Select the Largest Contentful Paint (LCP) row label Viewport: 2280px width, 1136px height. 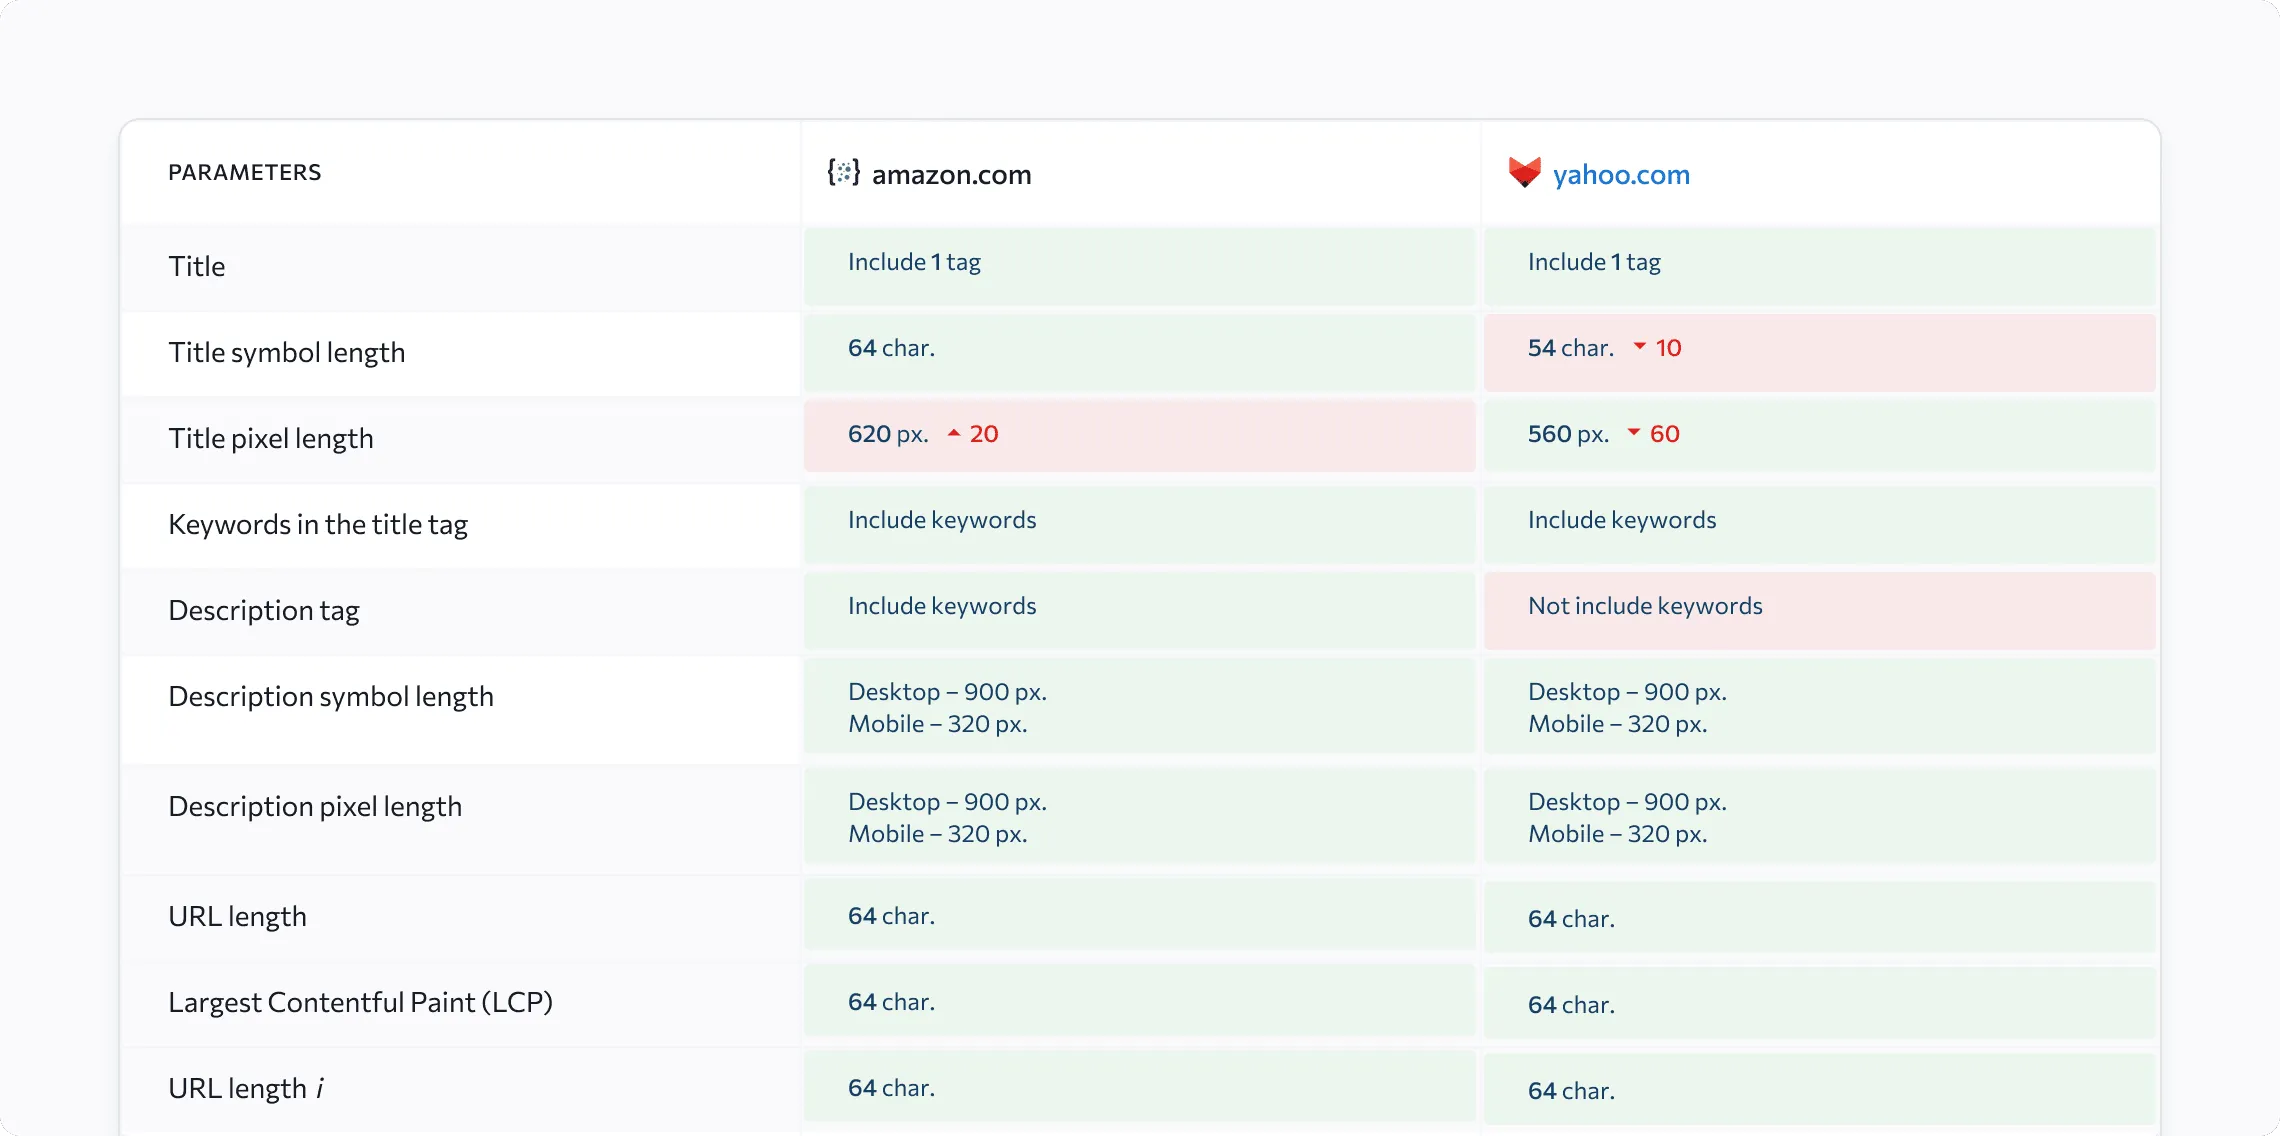tap(360, 1002)
